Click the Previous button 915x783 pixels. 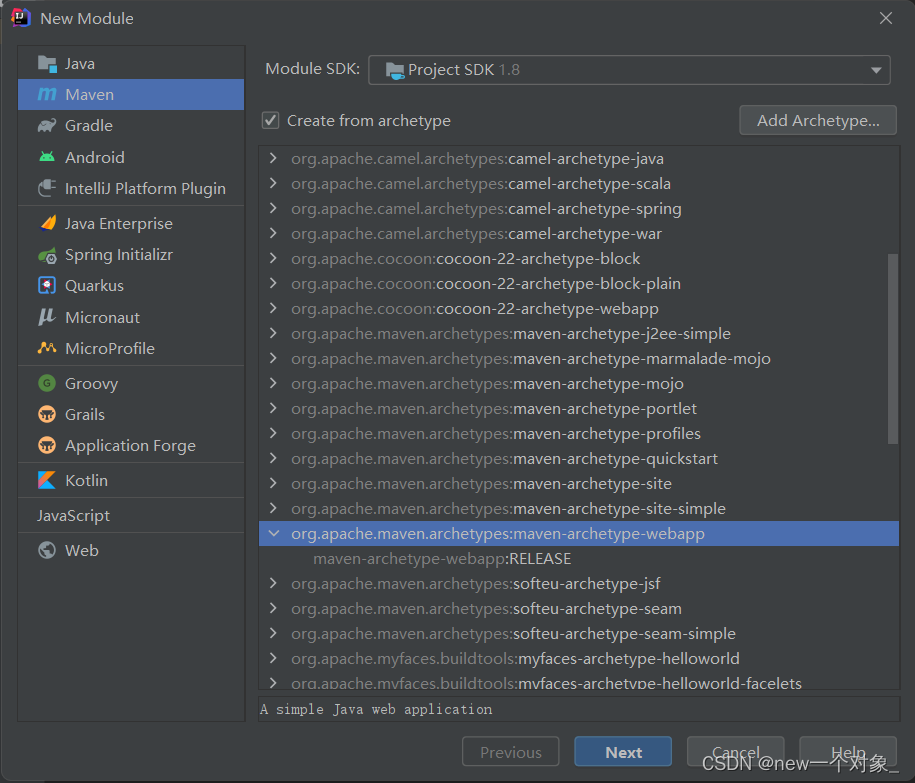511,752
